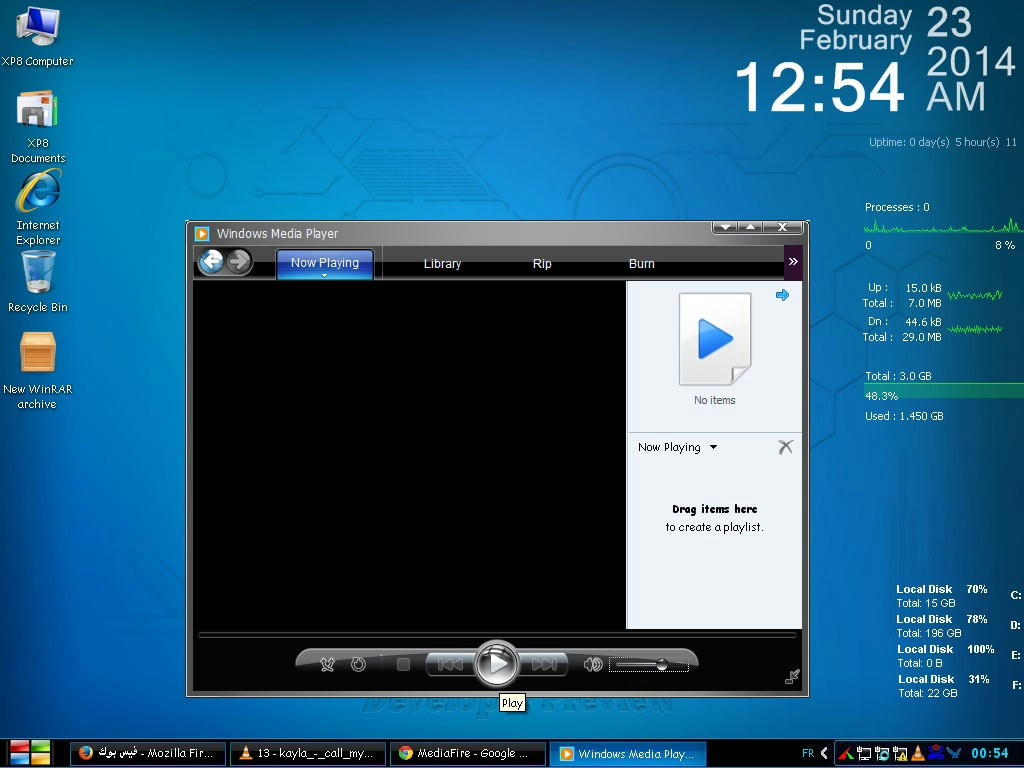
Task: Go back with the blue back arrow
Action: coord(211,262)
